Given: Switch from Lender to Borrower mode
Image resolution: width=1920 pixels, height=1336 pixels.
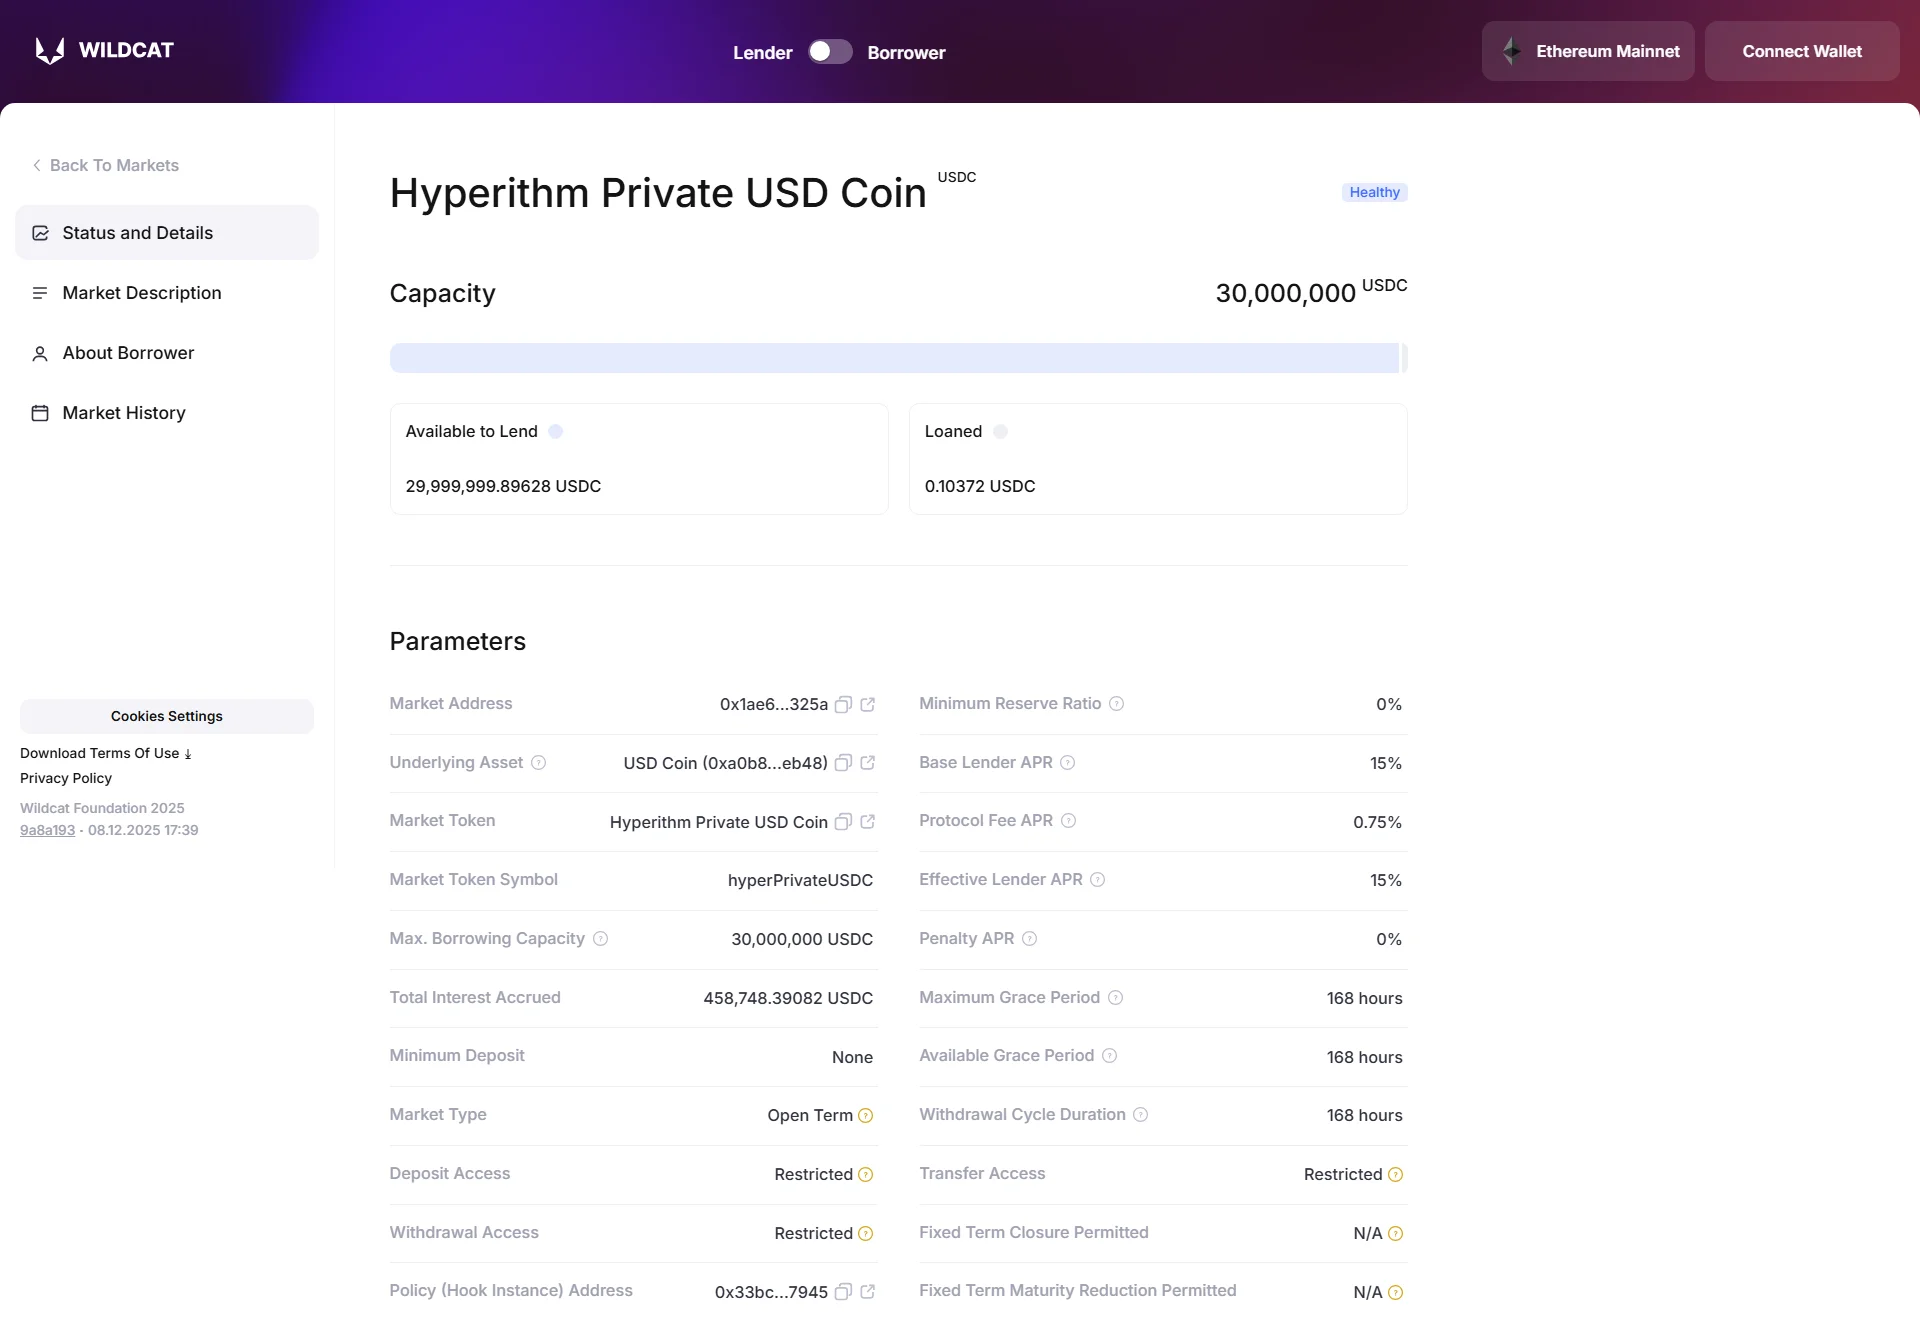Looking at the screenshot, I should tap(829, 51).
